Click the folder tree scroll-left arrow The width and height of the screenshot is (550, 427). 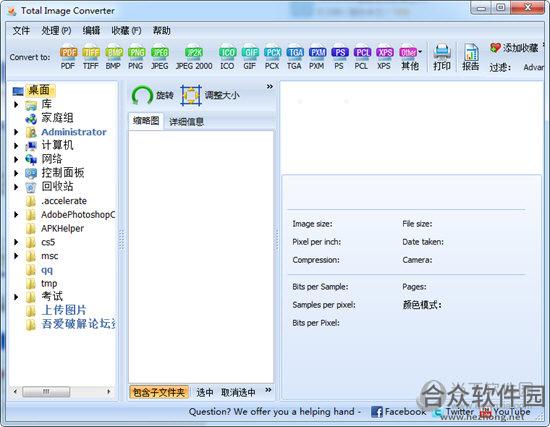pos(15,392)
